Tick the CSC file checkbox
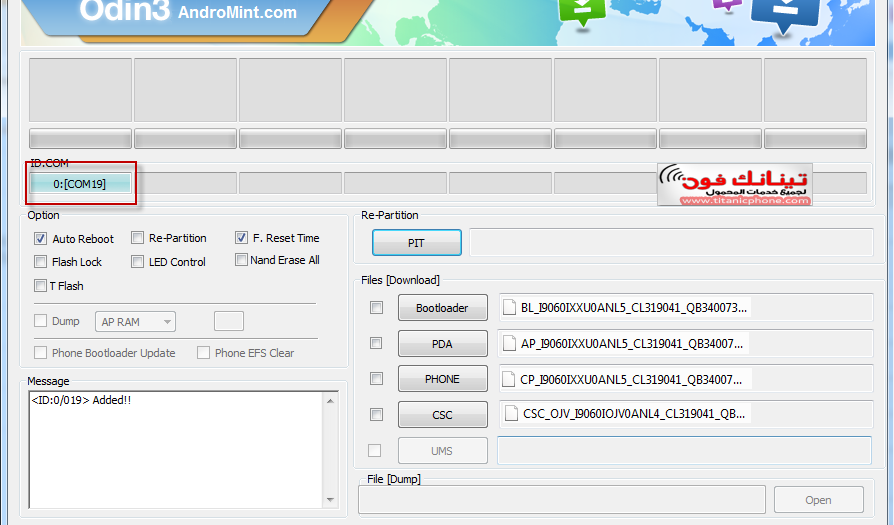The width and height of the screenshot is (894, 525). tap(376, 414)
